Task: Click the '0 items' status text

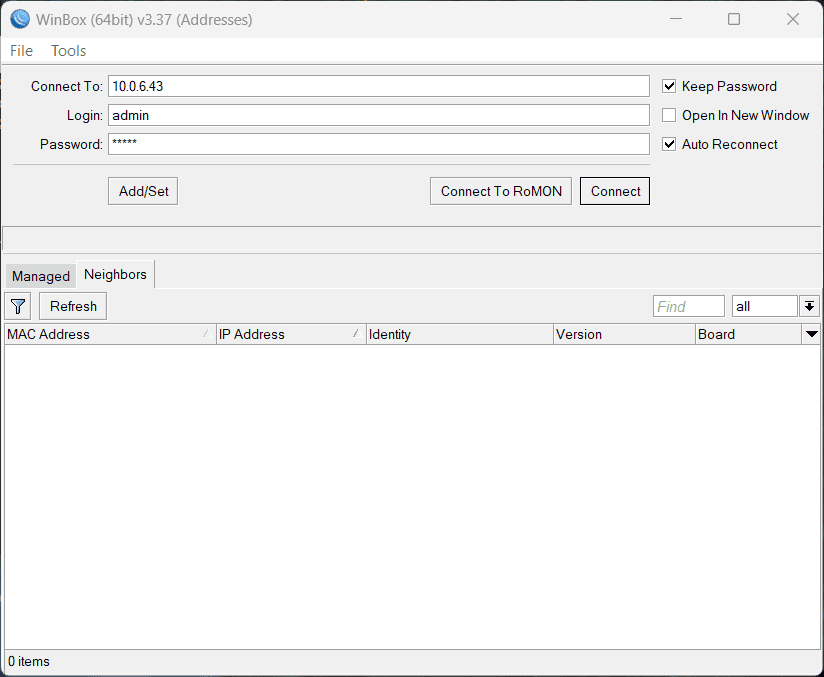Action: pyautogui.click(x=29, y=662)
